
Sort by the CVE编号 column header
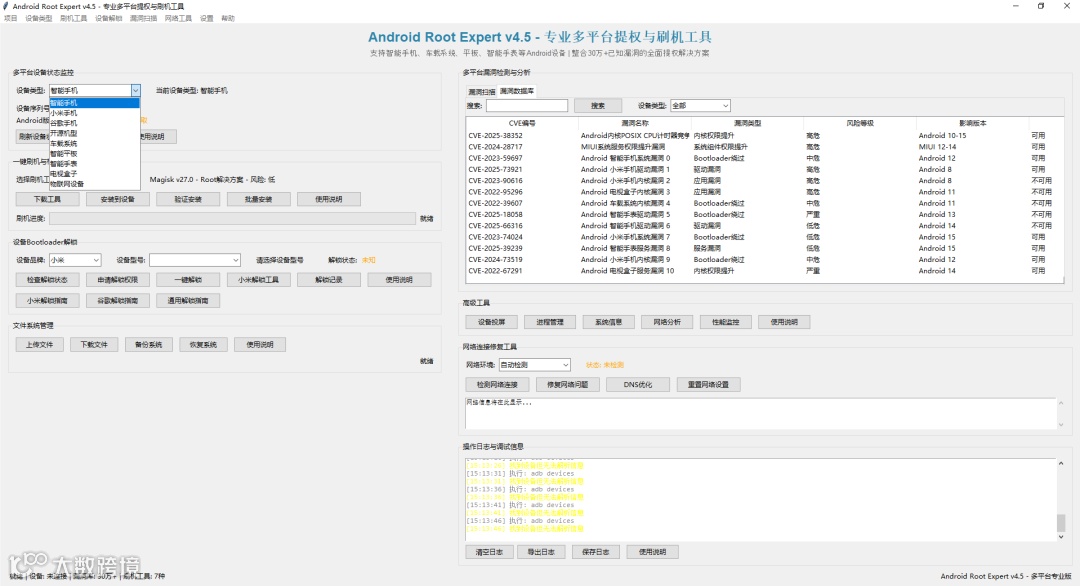point(522,123)
